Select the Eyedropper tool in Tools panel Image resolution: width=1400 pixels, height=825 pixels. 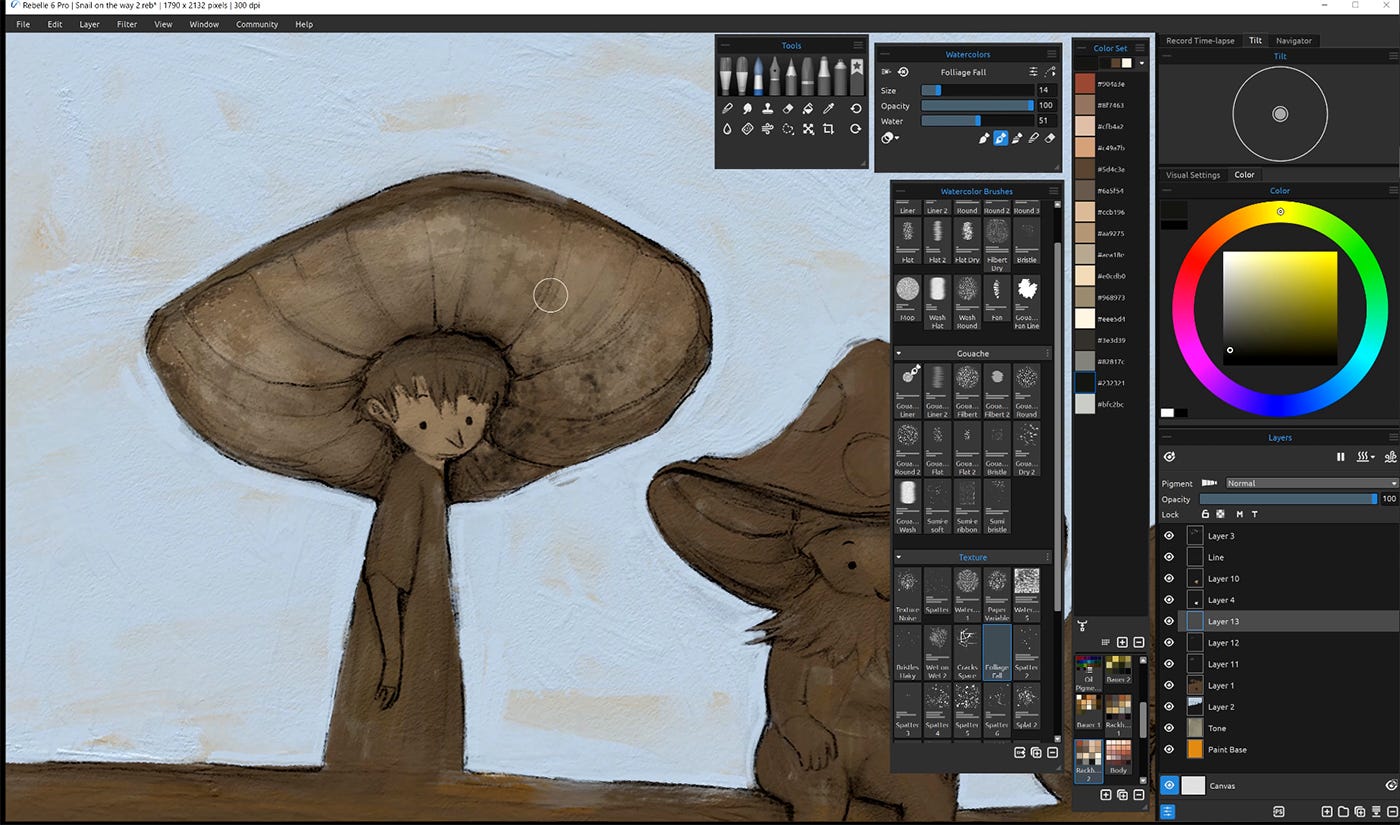coord(828,108)
